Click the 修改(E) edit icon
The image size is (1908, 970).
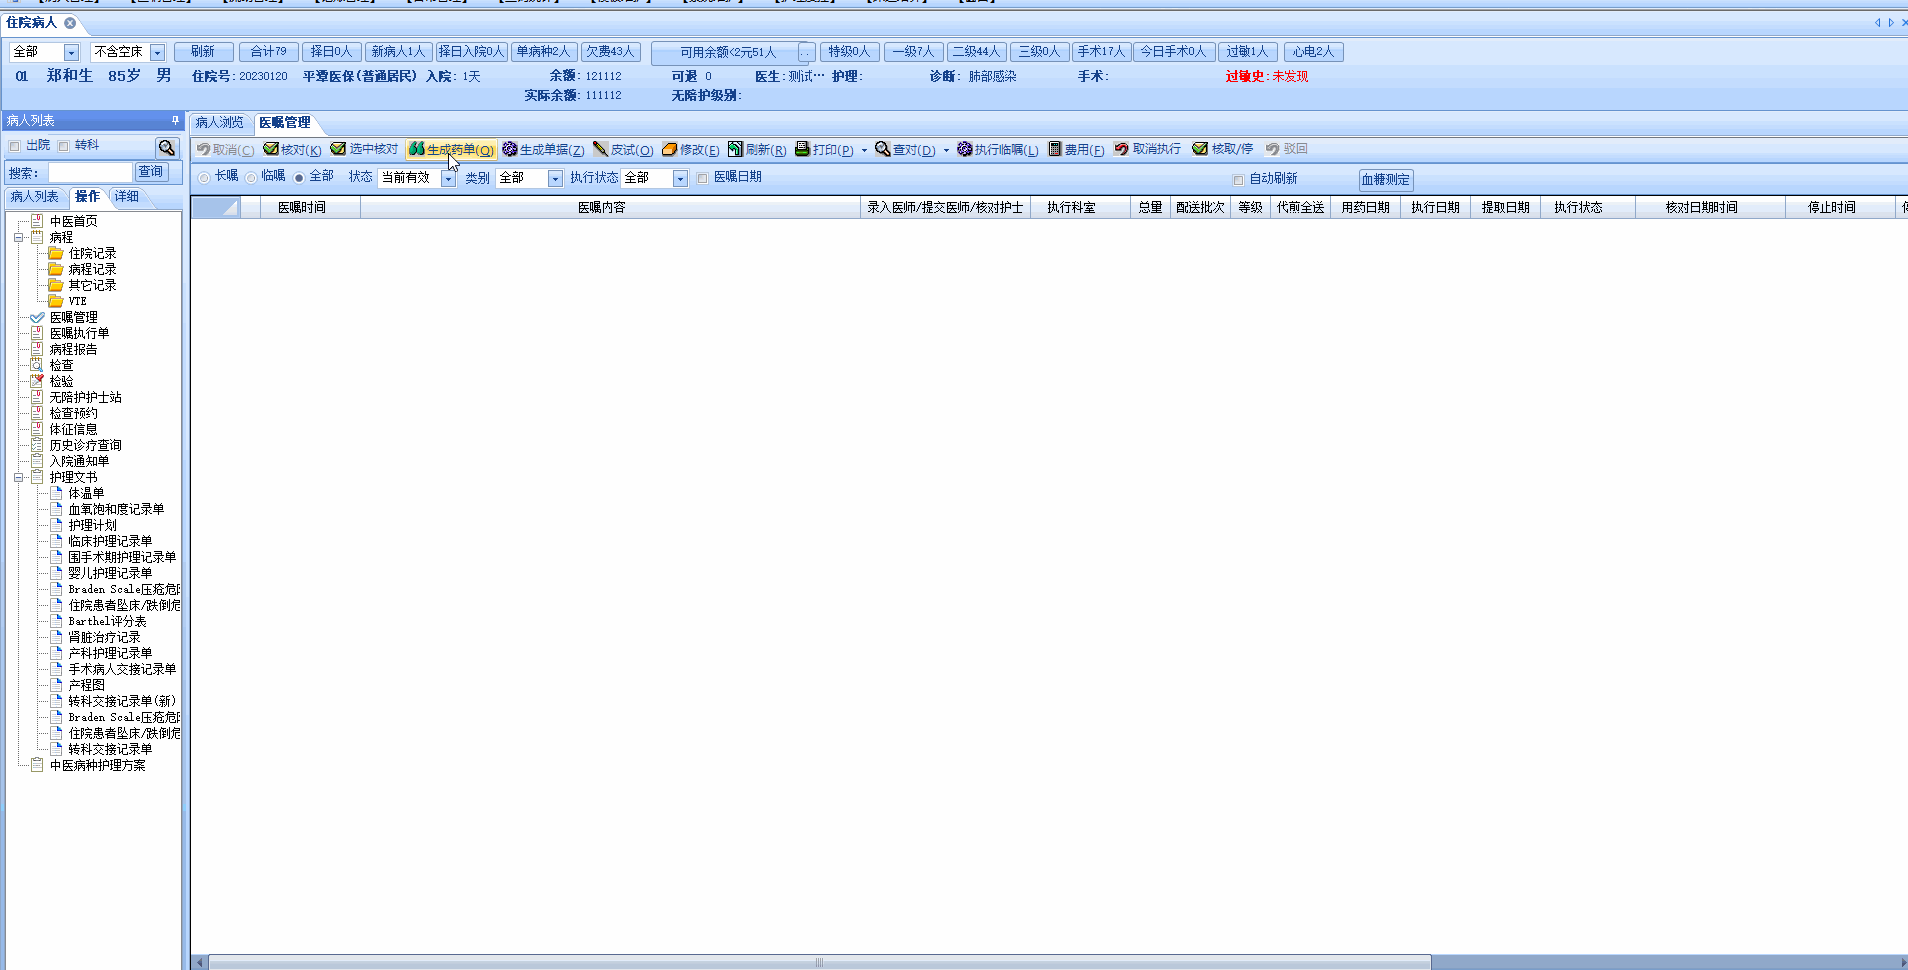tap(670, 149)
